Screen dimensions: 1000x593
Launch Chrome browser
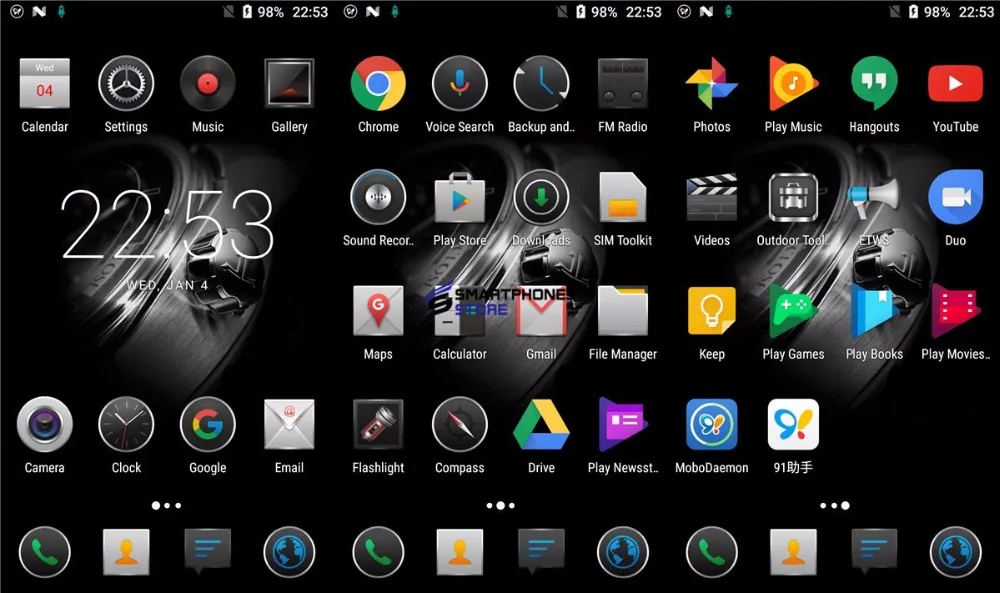[x=378, y=84]
